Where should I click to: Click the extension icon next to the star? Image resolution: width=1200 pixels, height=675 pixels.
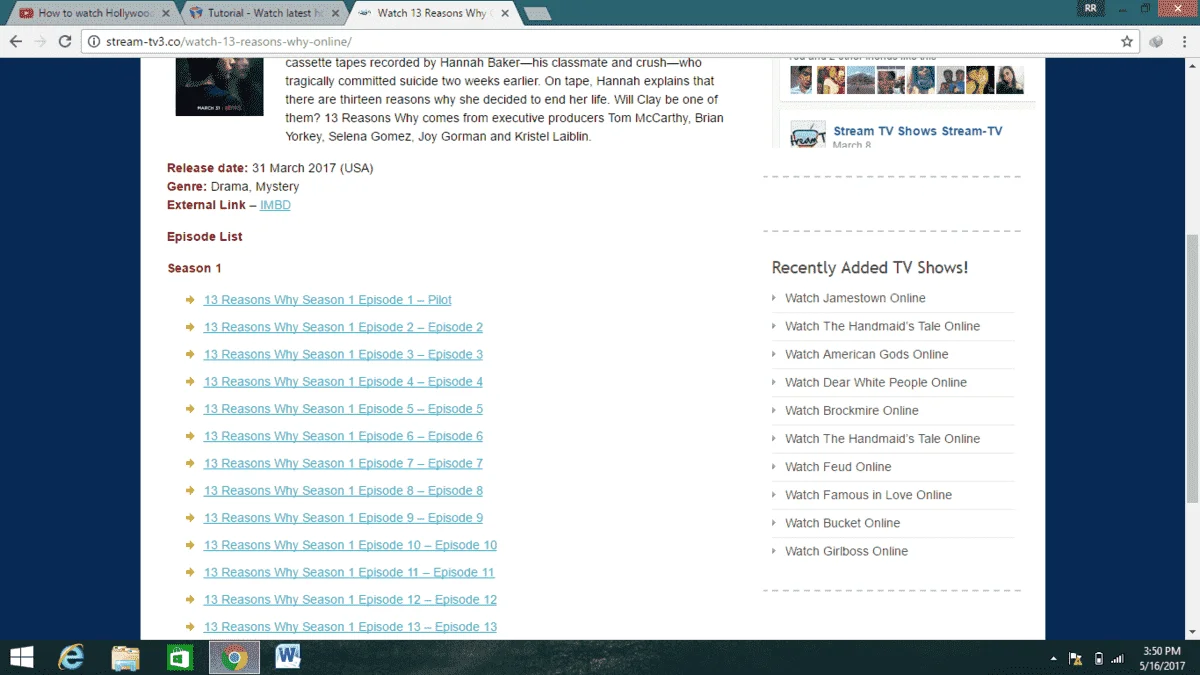1156,42
